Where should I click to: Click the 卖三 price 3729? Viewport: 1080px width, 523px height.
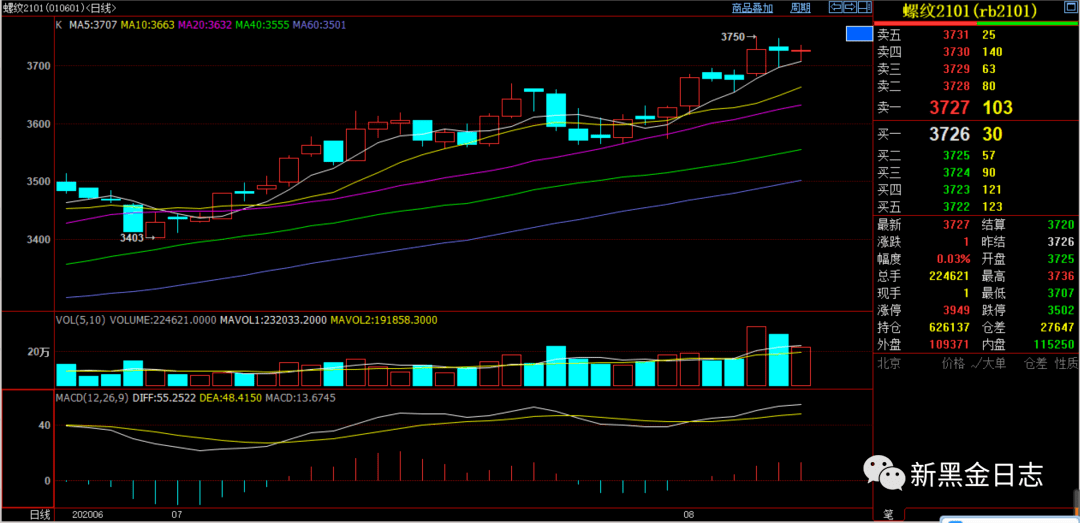pyautogui.click(x=957, y=69)
